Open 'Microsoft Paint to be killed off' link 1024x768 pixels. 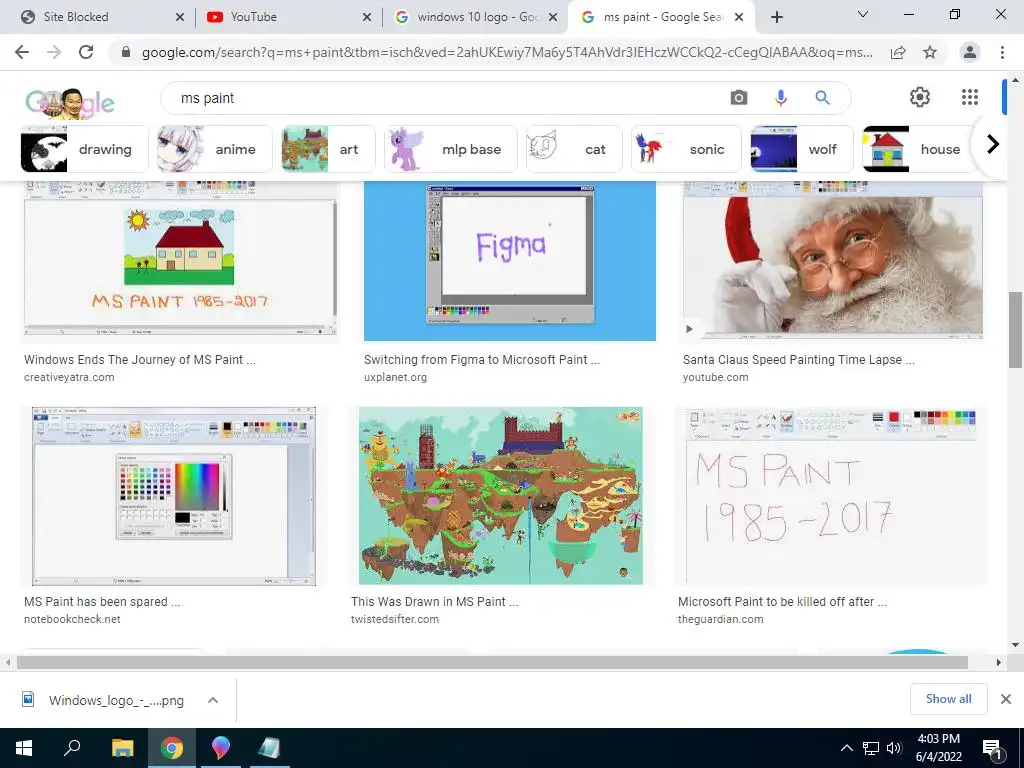point(782,601)
